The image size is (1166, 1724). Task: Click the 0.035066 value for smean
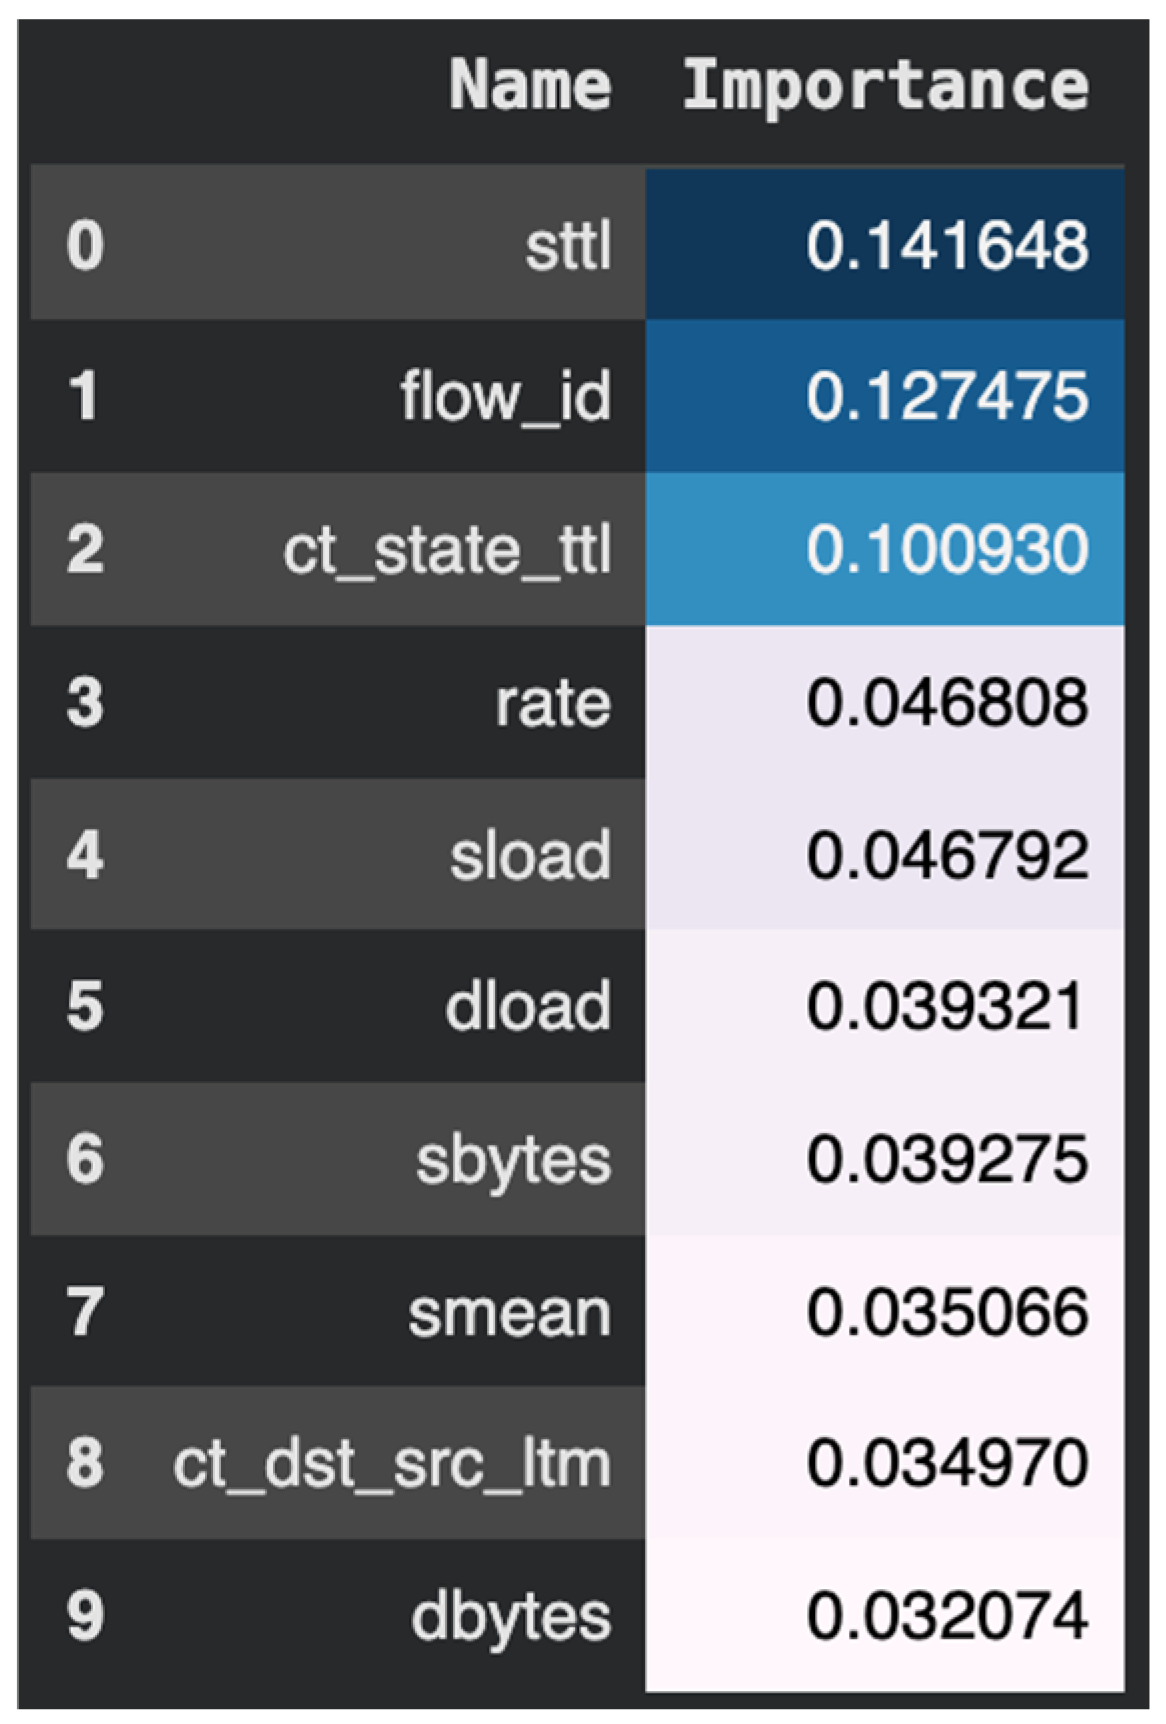click(x=946, y=1313)
